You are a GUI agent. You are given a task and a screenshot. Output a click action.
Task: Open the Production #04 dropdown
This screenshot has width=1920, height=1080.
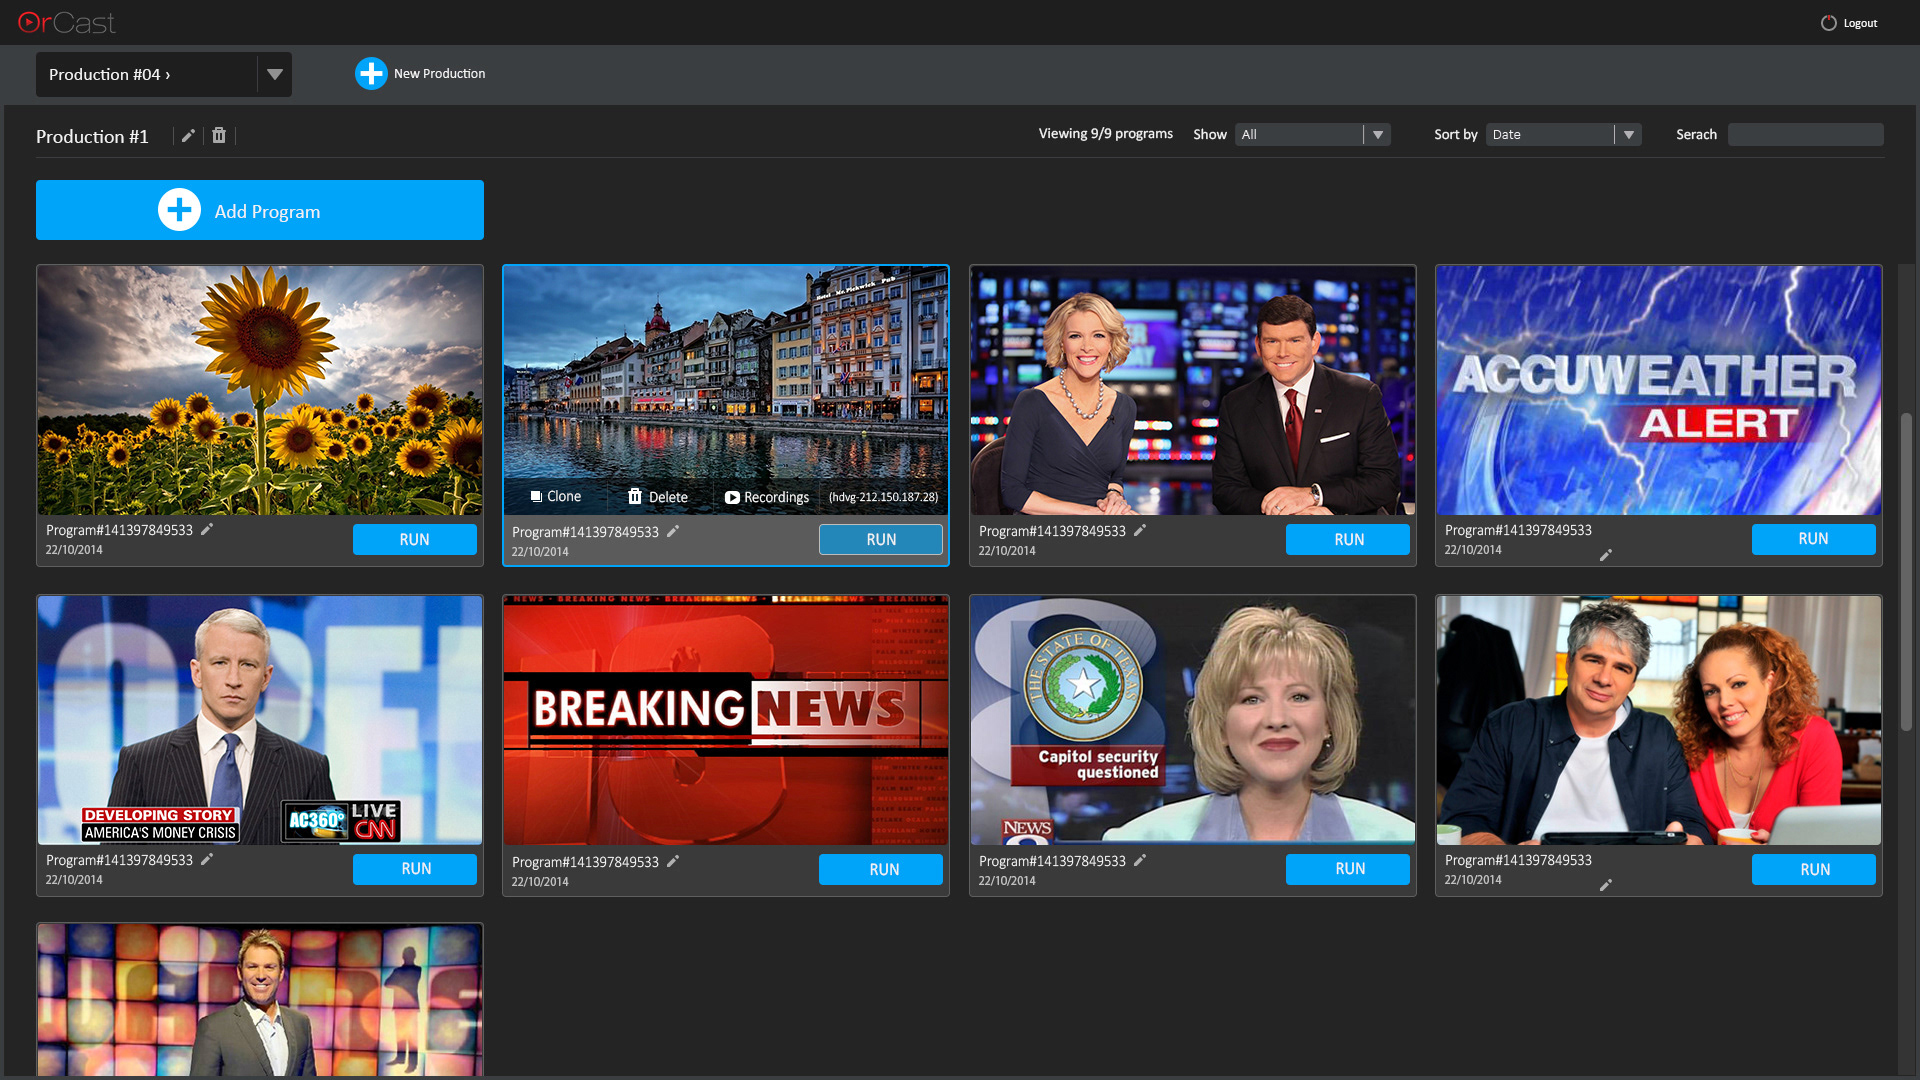(x=274, y=75)
